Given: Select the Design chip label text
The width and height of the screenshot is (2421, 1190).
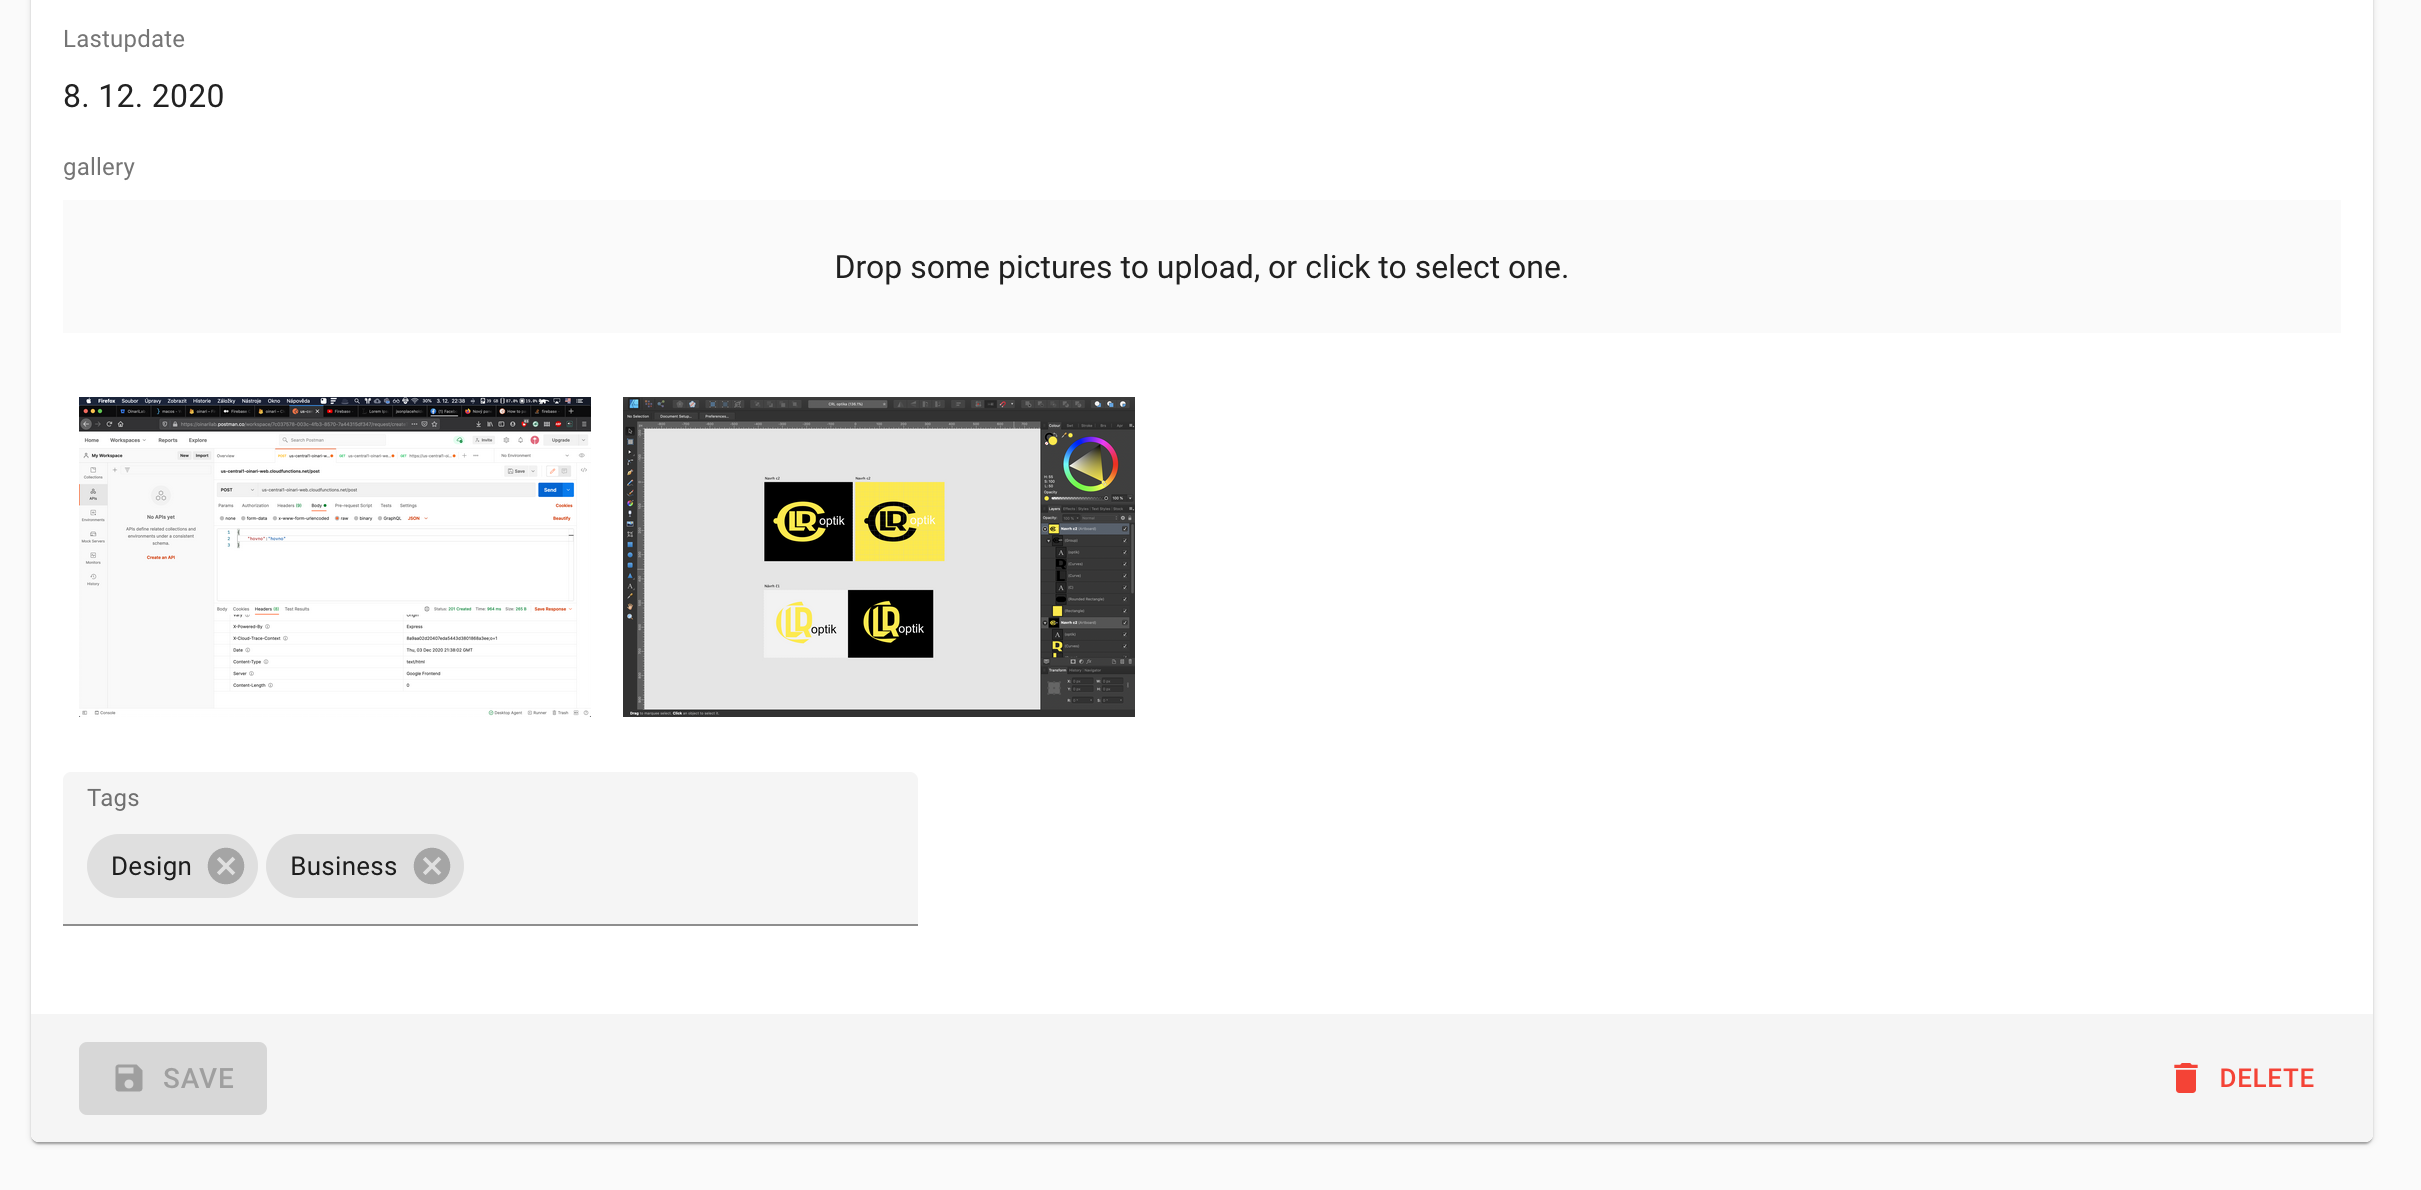Looking at the screenshot, I should coord(151,866).
